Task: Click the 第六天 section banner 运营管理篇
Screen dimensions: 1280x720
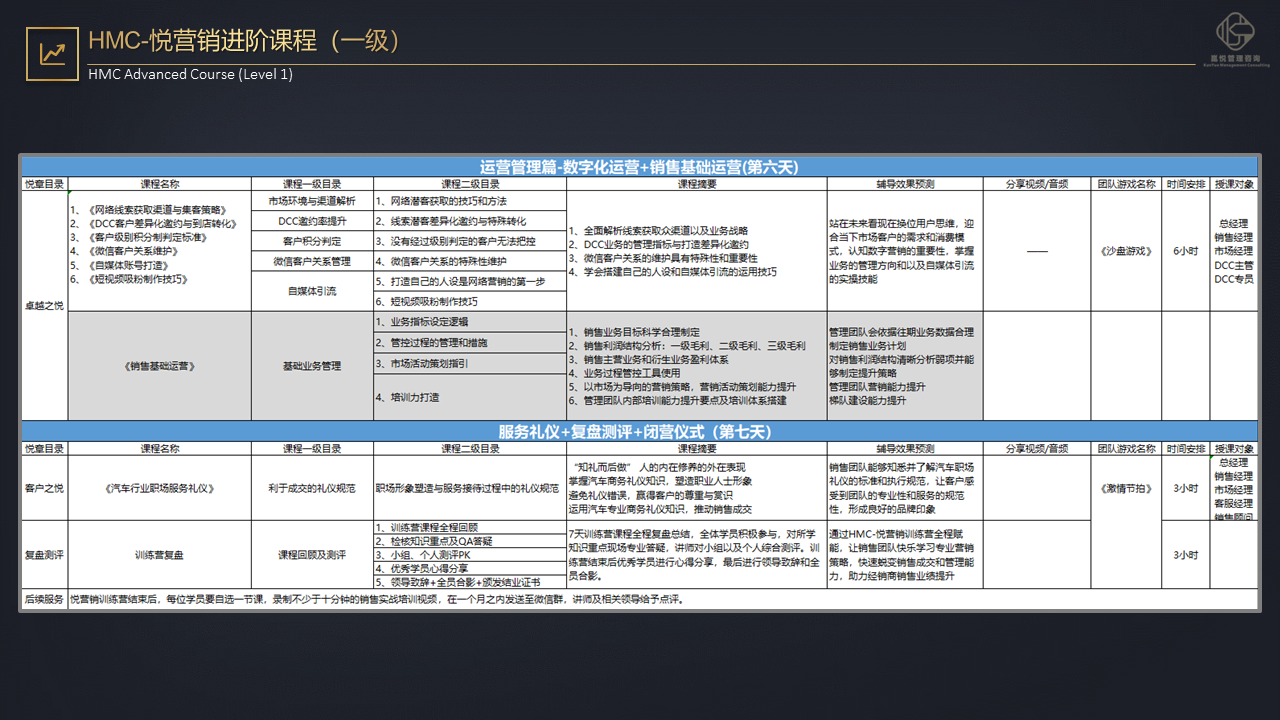Action: [639, 167]
